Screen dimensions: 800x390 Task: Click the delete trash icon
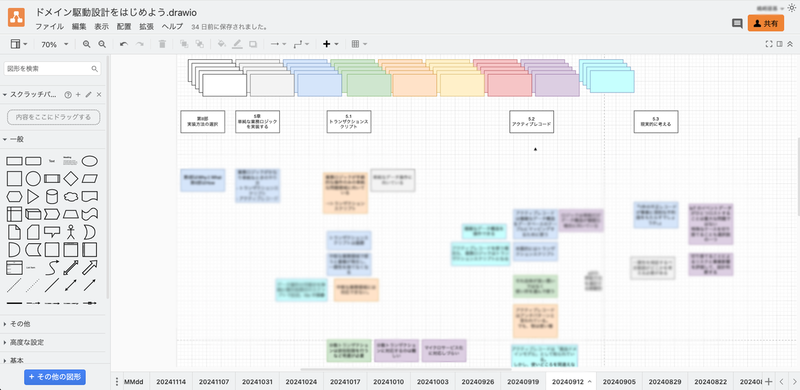click(x=162, y=44)
